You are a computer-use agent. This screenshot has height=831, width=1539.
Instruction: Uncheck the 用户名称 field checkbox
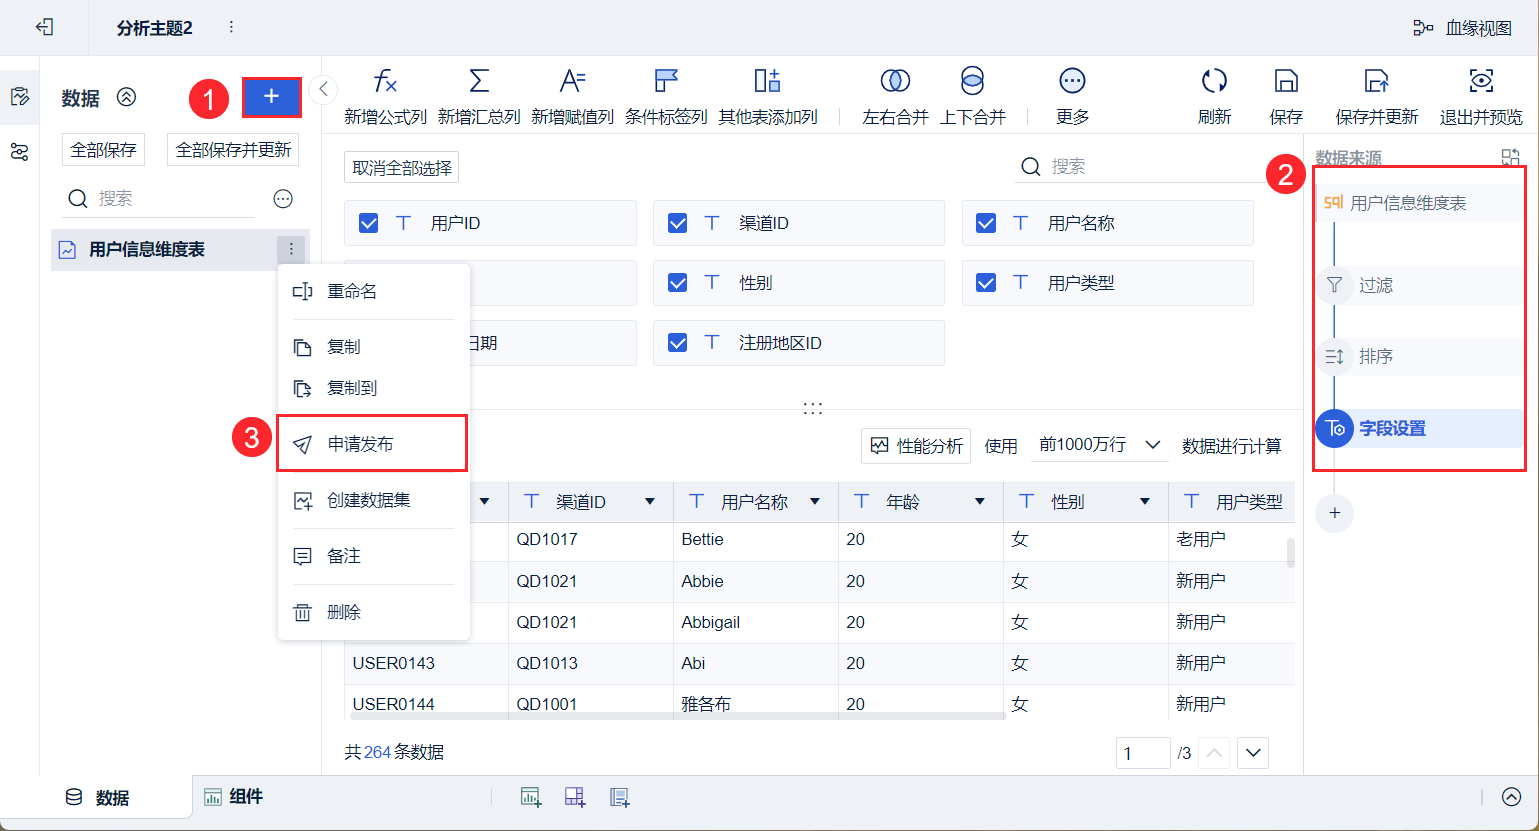[x=986, y=223]
